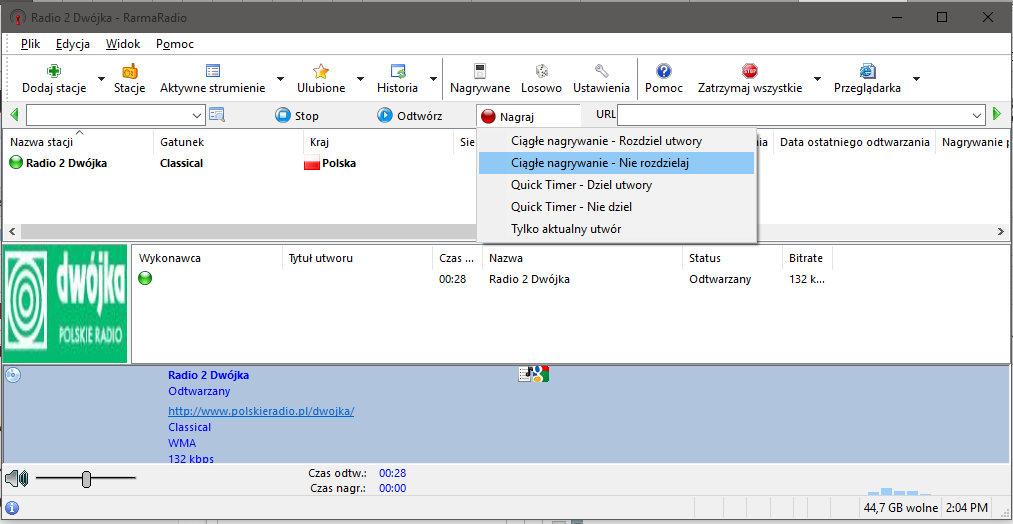Click the Classical genre cell

(x=182, y=163)
